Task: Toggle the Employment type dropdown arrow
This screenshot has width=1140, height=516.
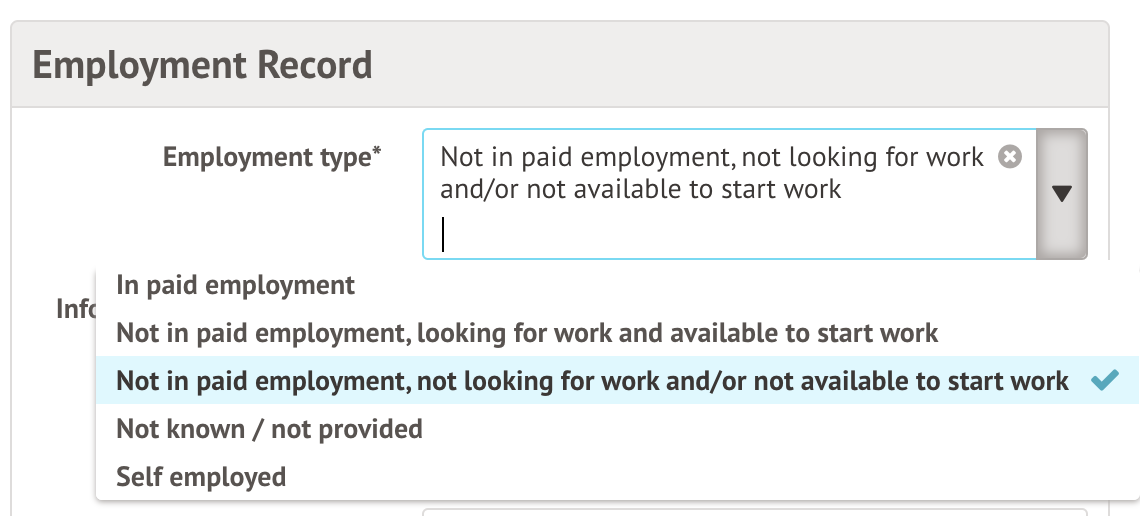Action: pos(1062,194)
